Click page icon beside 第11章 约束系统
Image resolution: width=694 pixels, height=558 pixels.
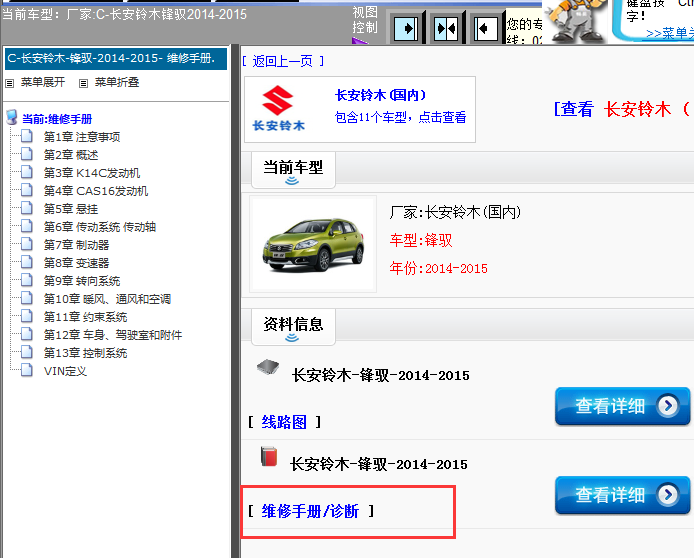[x=27, y=316]
